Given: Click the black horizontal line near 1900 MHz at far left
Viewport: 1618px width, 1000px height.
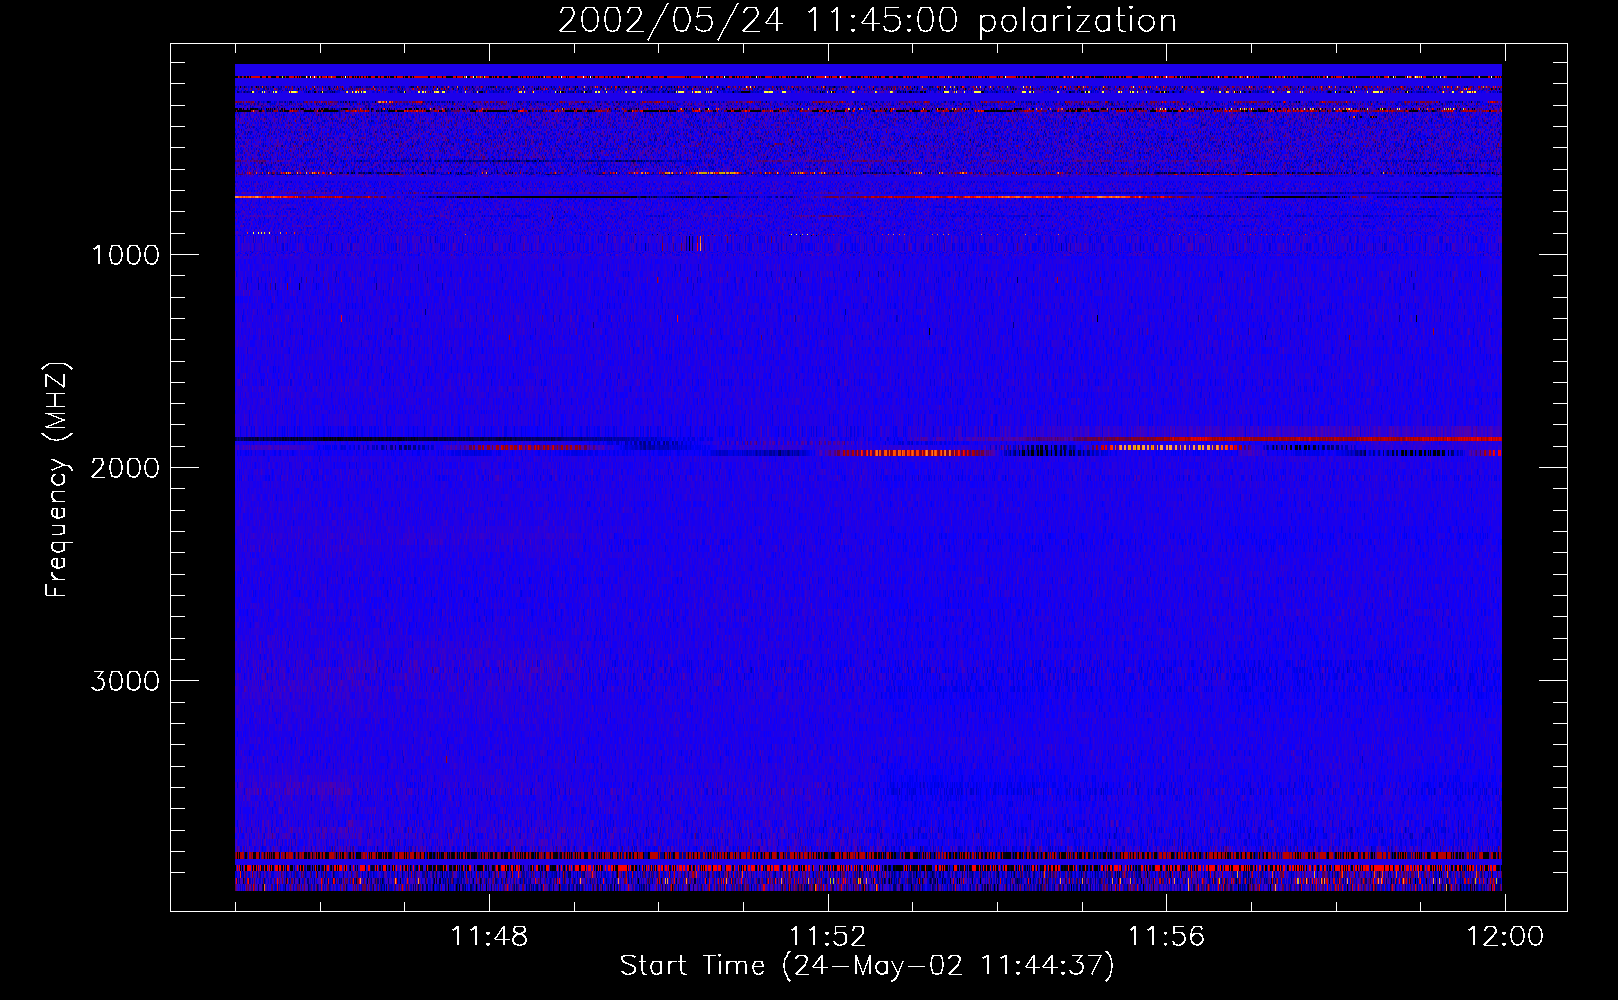Looking at the screenshot, I should tap(350, 439).
